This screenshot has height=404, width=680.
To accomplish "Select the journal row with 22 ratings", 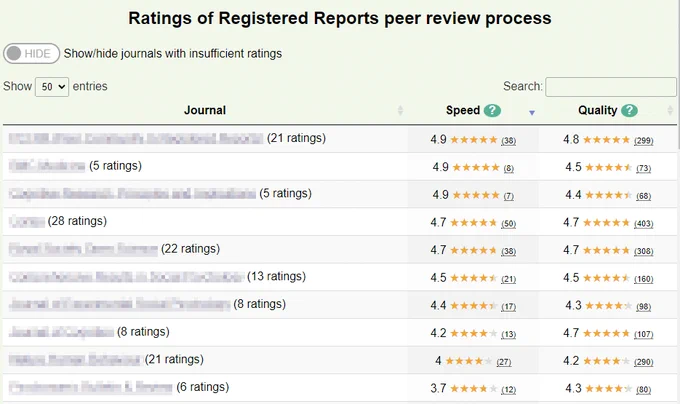I will point(340,249).
